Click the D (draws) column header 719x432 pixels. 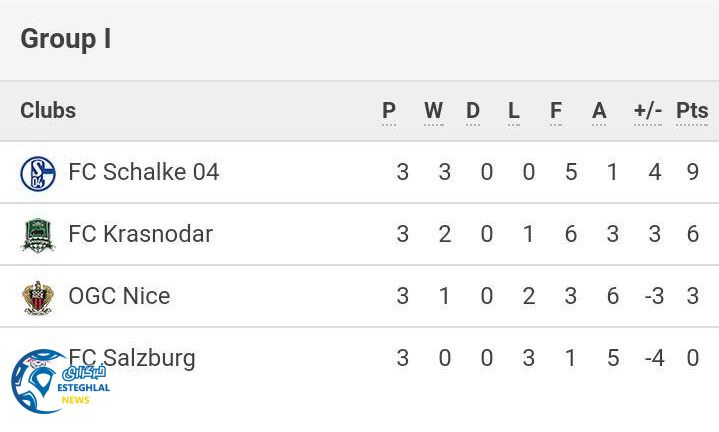click(x=473, y=111)
